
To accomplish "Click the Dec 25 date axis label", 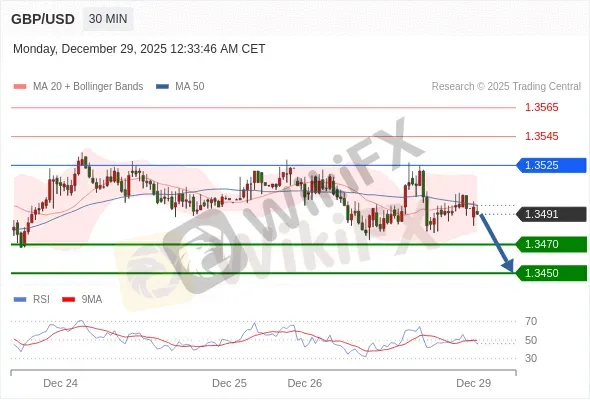I will click(229, 383).
